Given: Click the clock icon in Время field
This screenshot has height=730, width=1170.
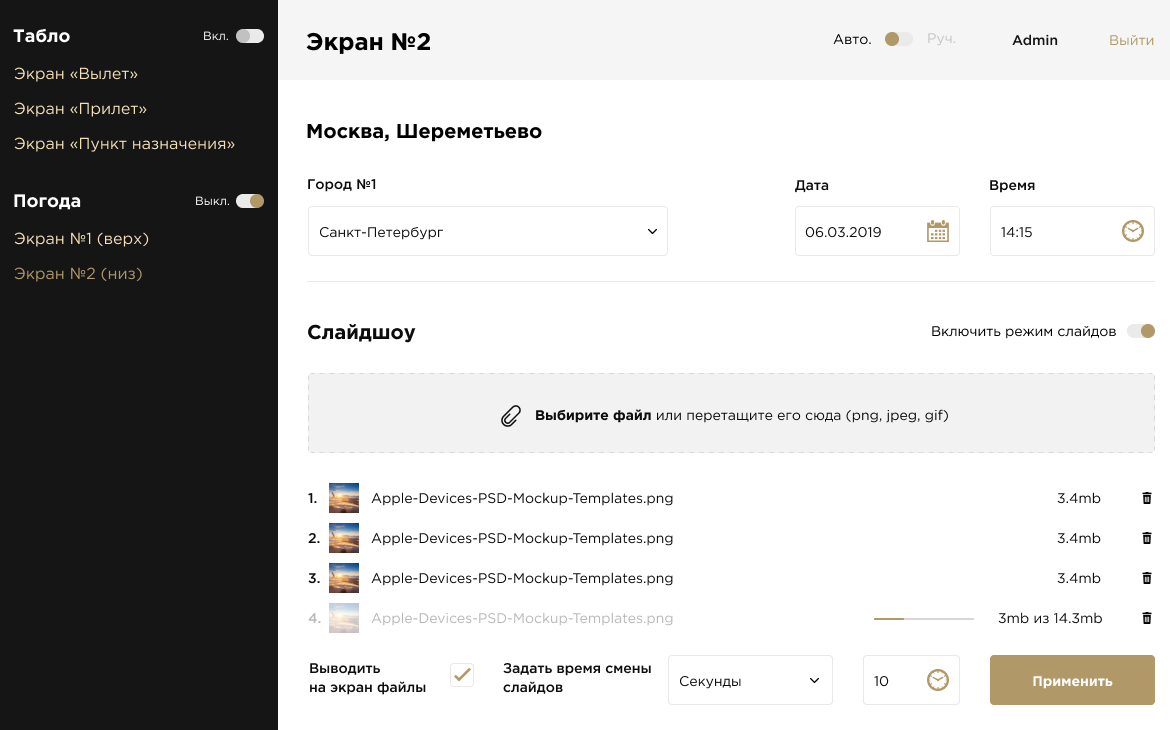Looking at the screenshot, I should (1132, 231).
